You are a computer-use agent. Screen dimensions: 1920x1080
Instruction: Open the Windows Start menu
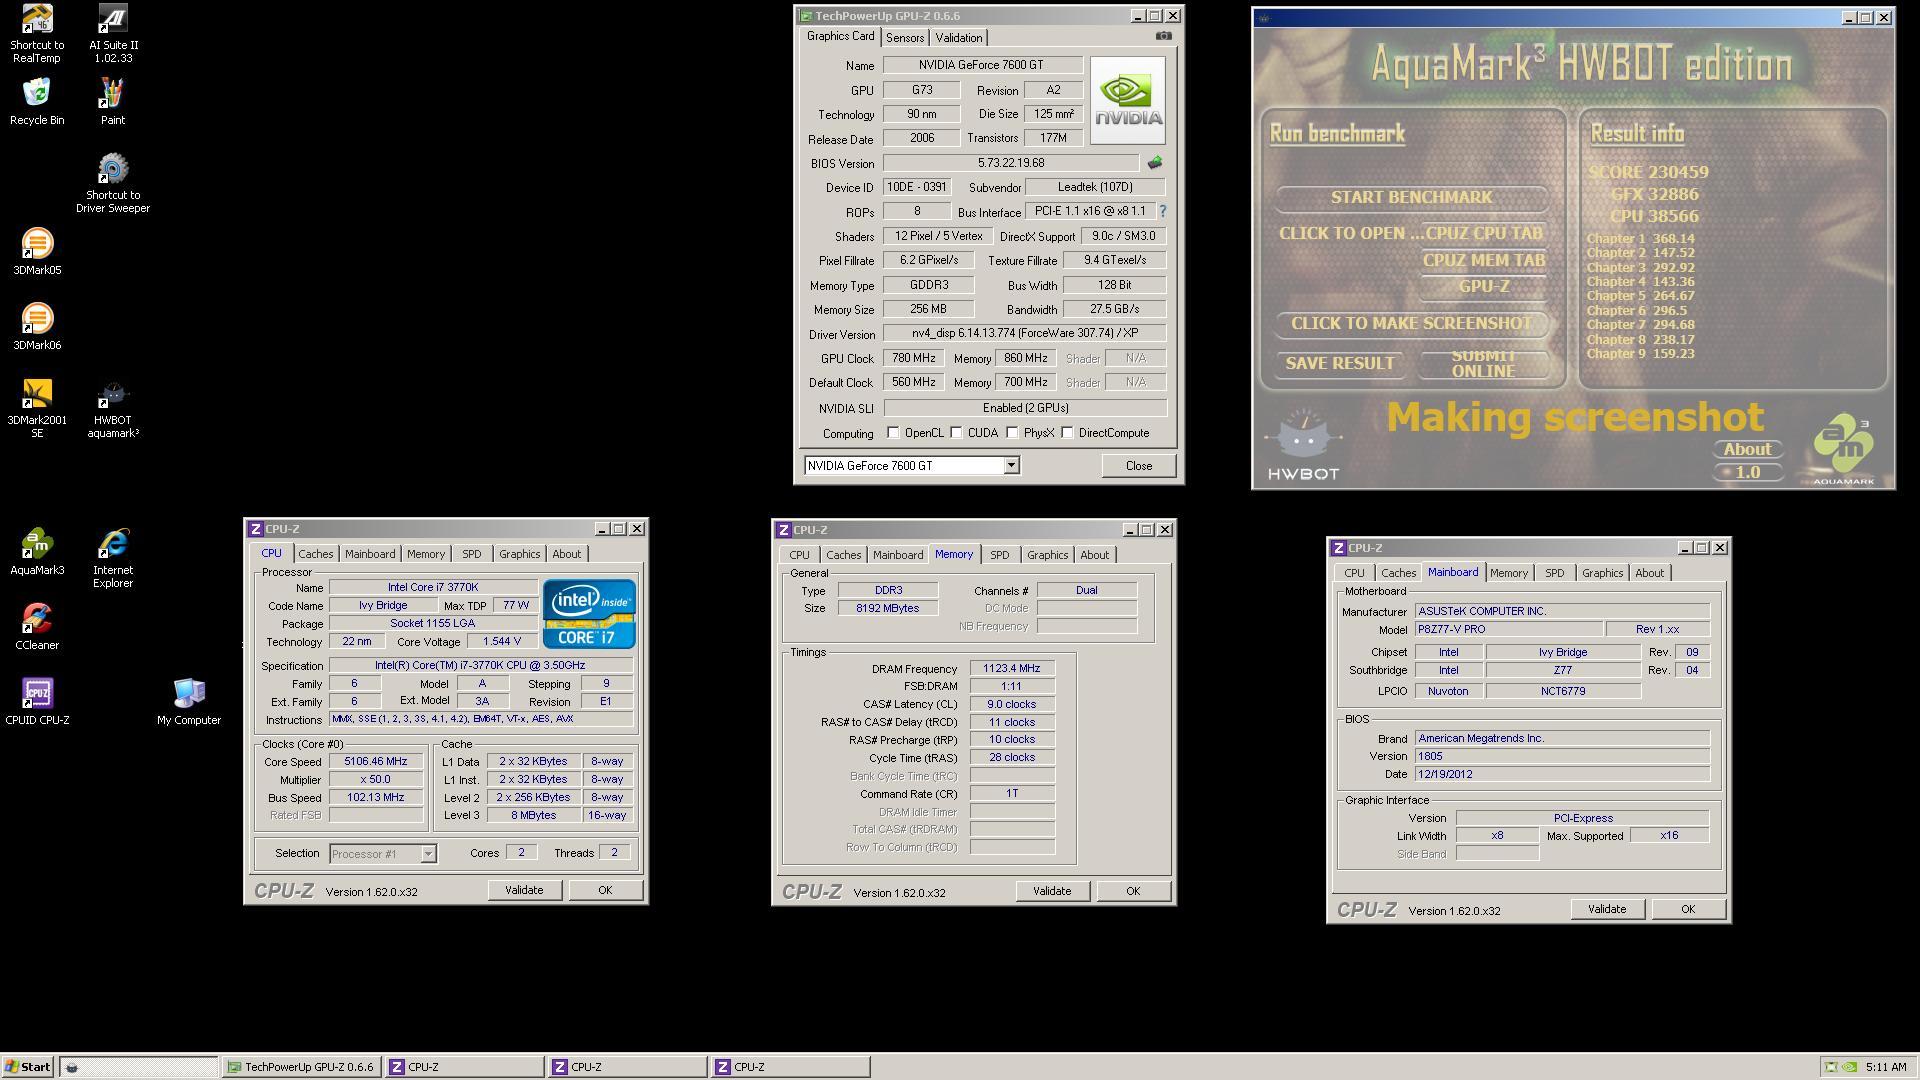coord(28,1067)
